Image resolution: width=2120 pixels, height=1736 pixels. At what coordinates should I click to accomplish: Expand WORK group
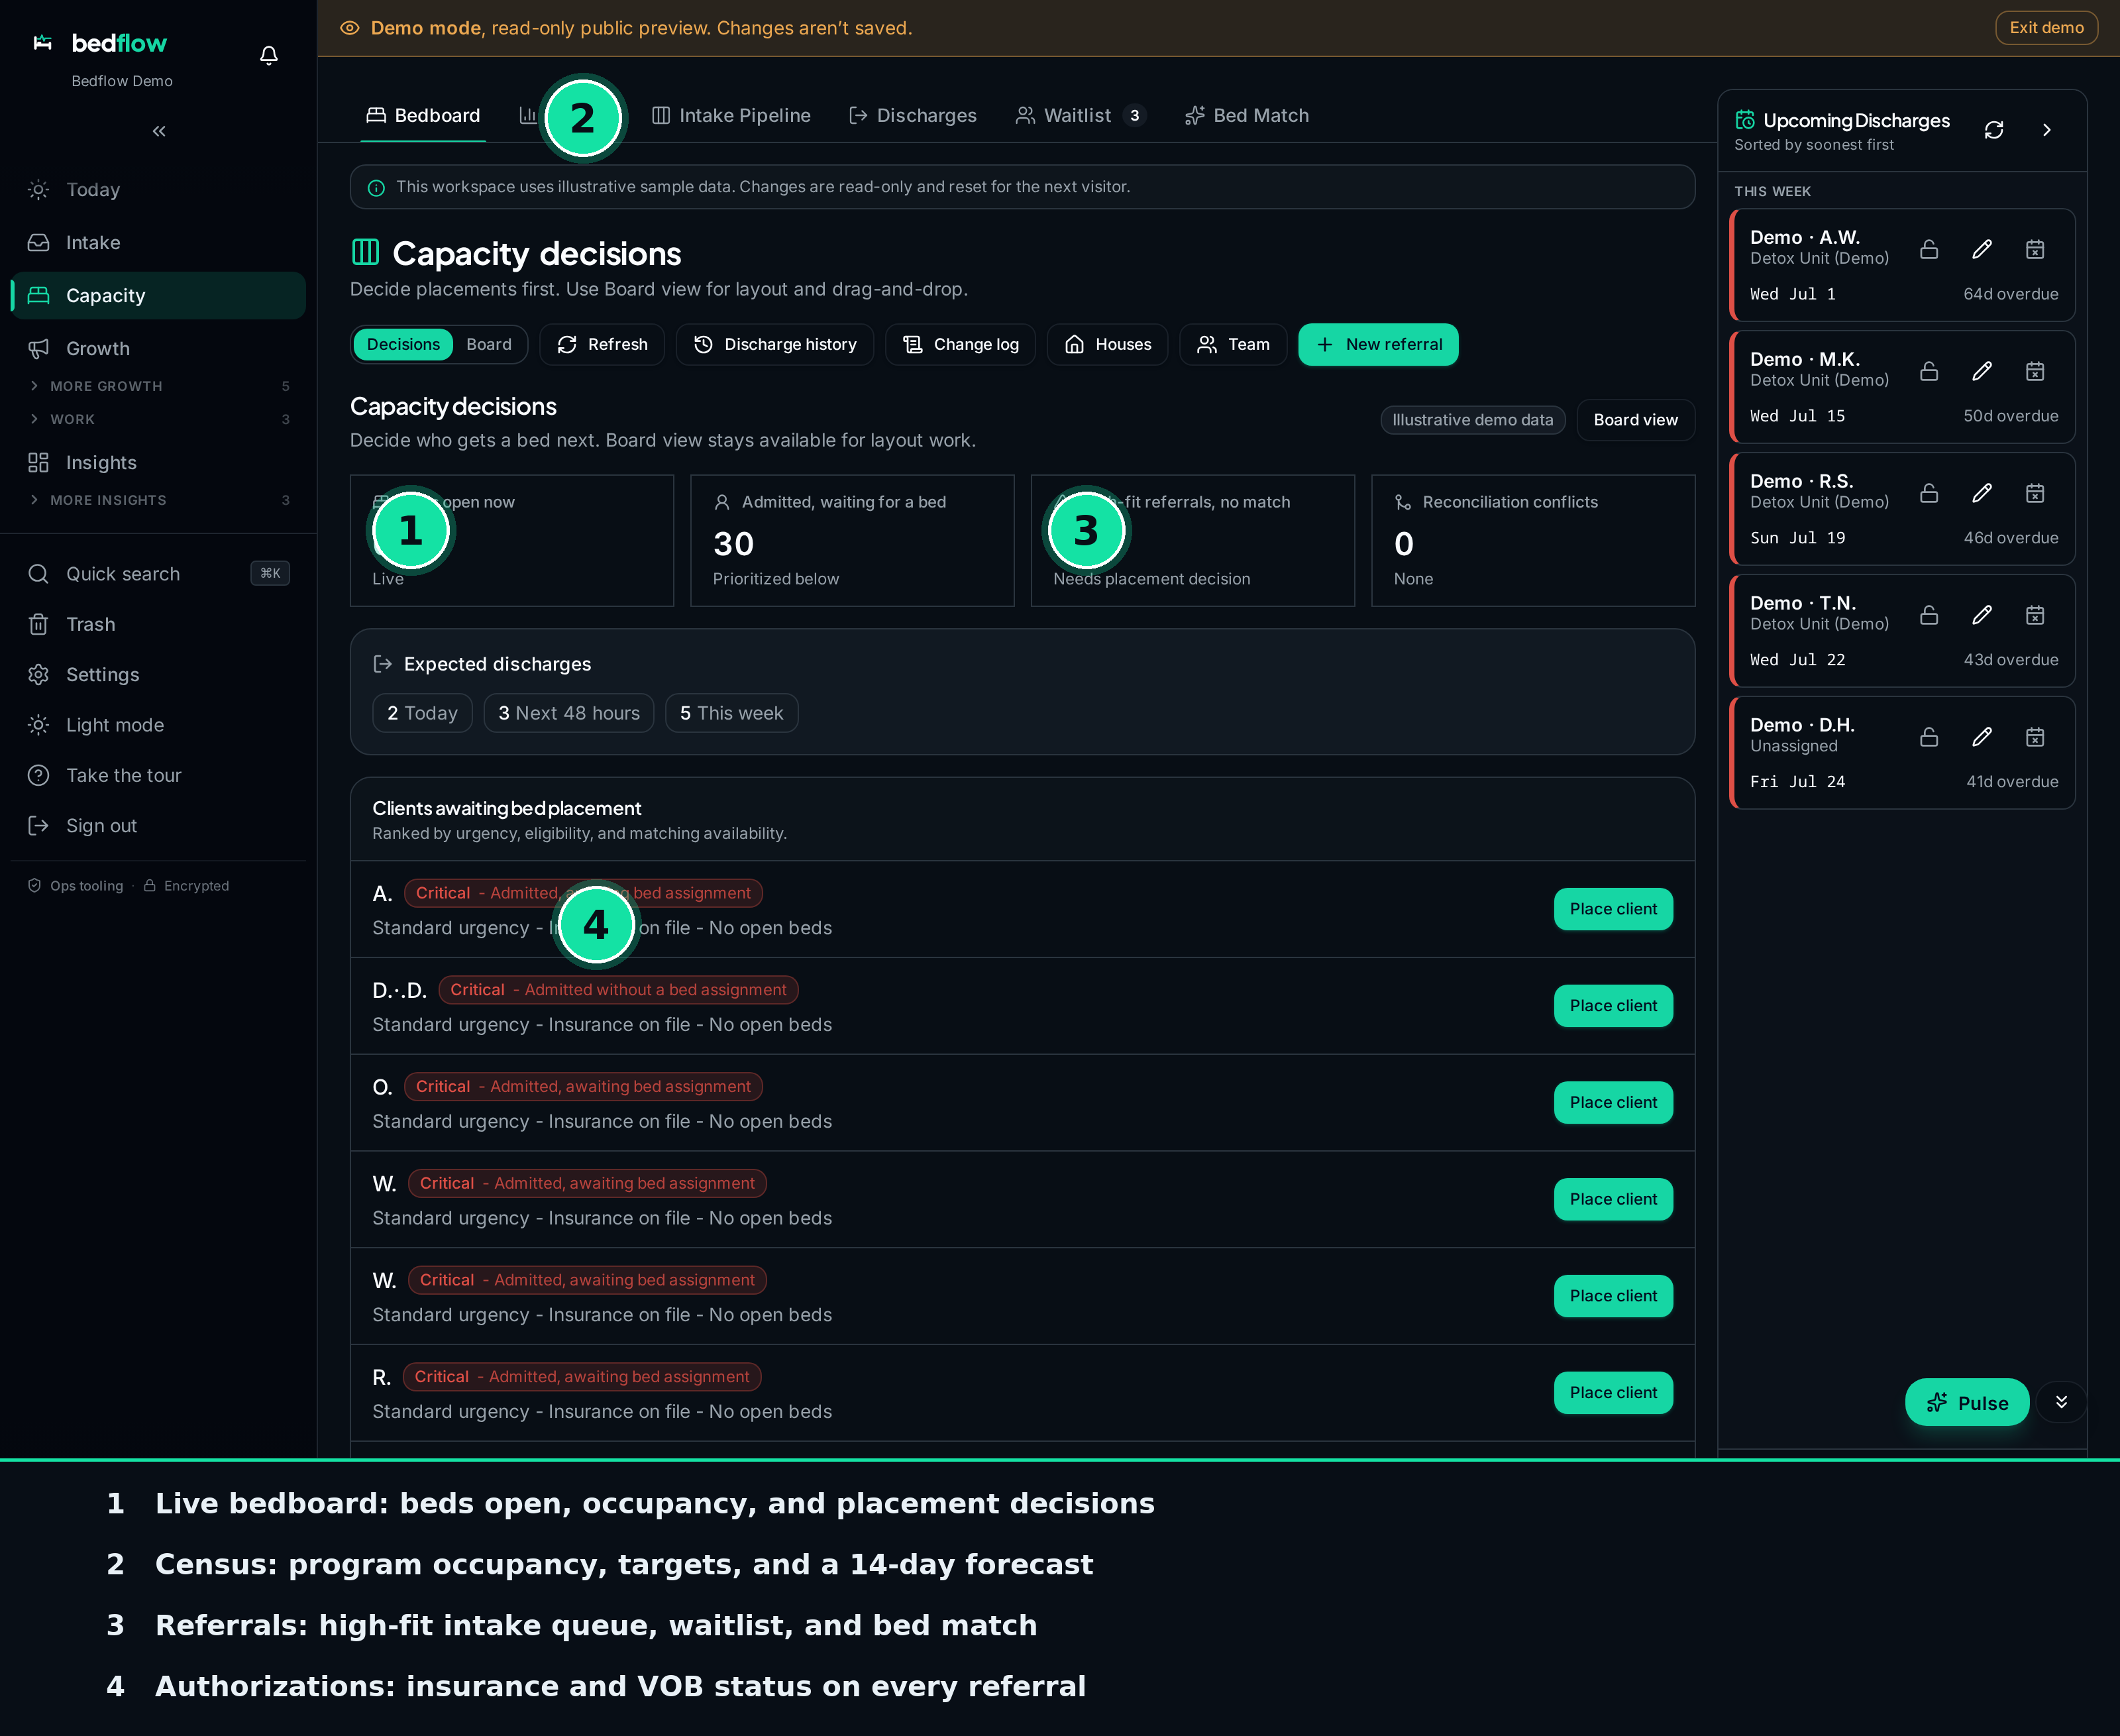pos(158,419)
